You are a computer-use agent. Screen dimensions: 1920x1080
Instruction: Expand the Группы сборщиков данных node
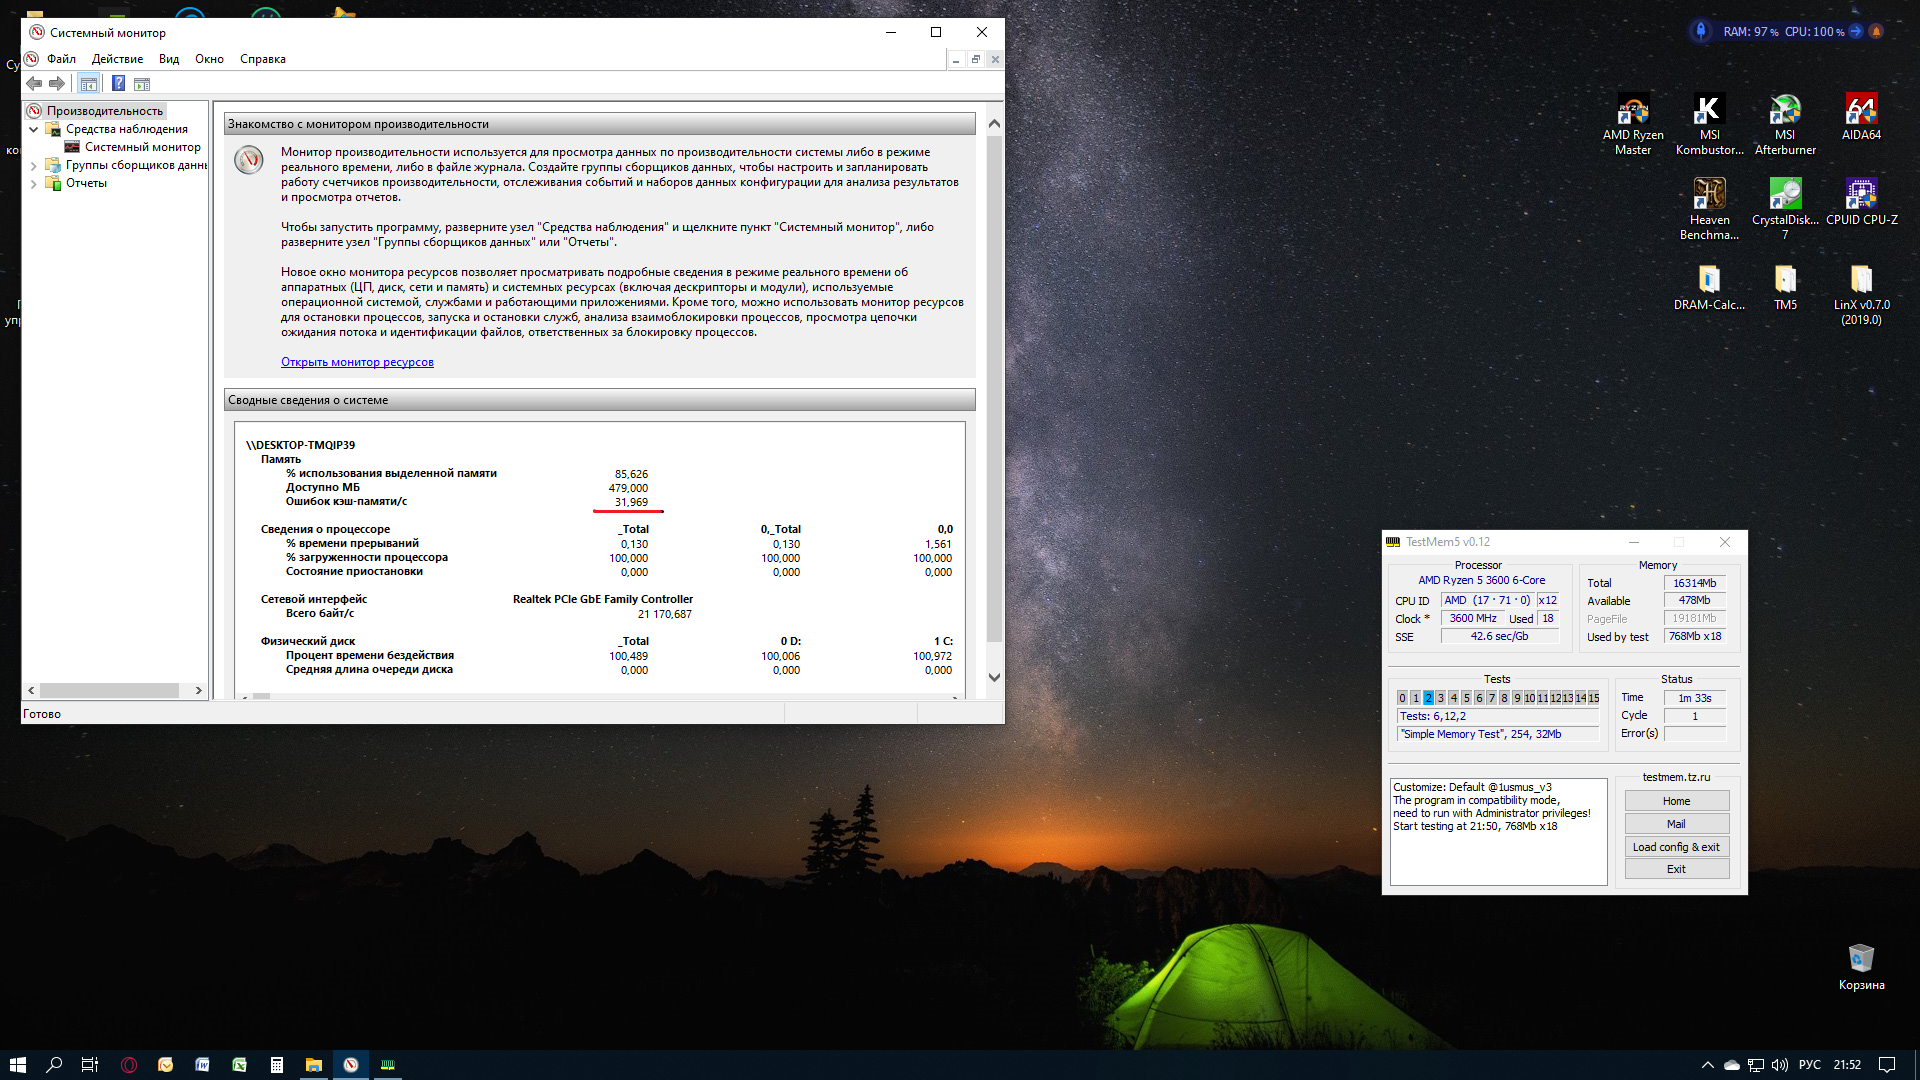33,165
